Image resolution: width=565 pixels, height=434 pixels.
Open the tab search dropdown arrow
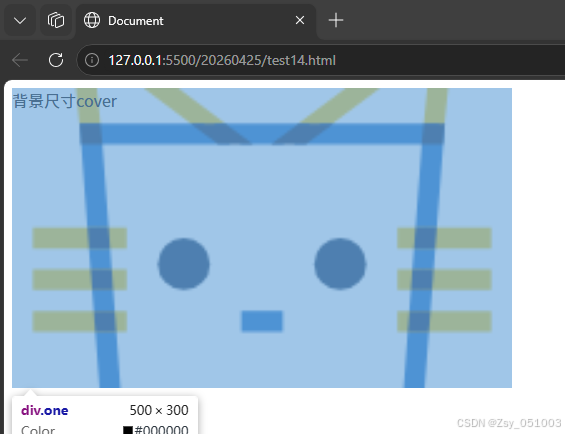20,21
